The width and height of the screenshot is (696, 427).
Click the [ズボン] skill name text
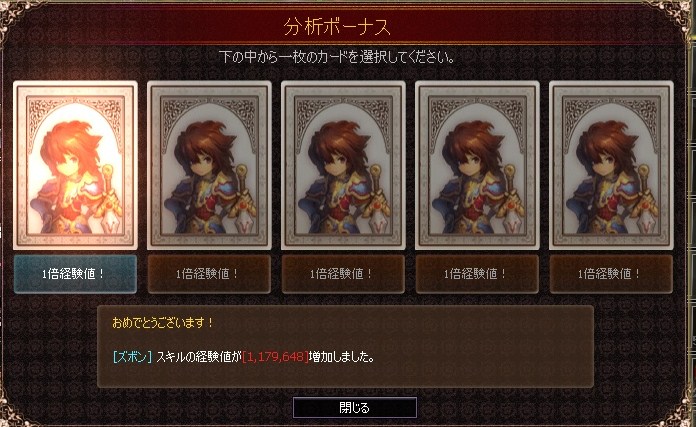(x=132, y=356)
